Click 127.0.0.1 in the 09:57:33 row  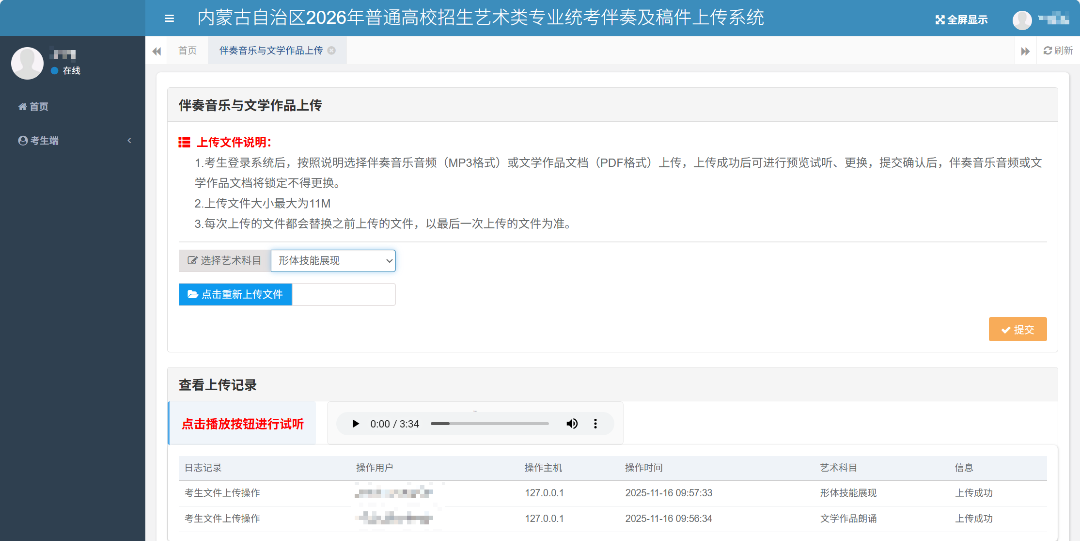tap(544, 493)
